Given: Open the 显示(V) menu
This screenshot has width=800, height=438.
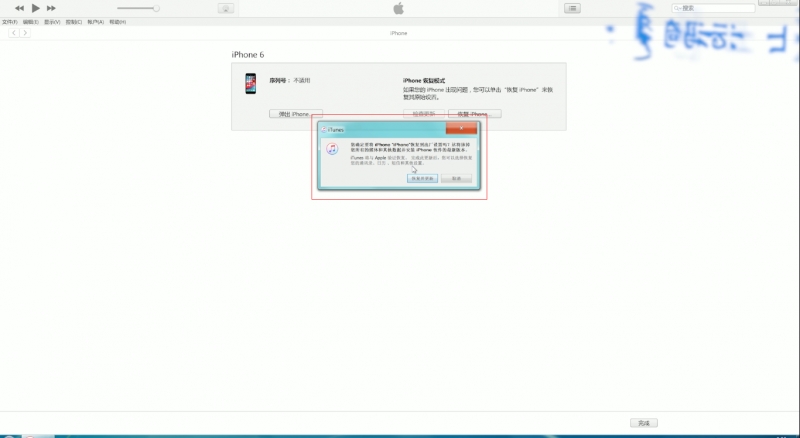Looking at the screenshot, I should (52, 22).
